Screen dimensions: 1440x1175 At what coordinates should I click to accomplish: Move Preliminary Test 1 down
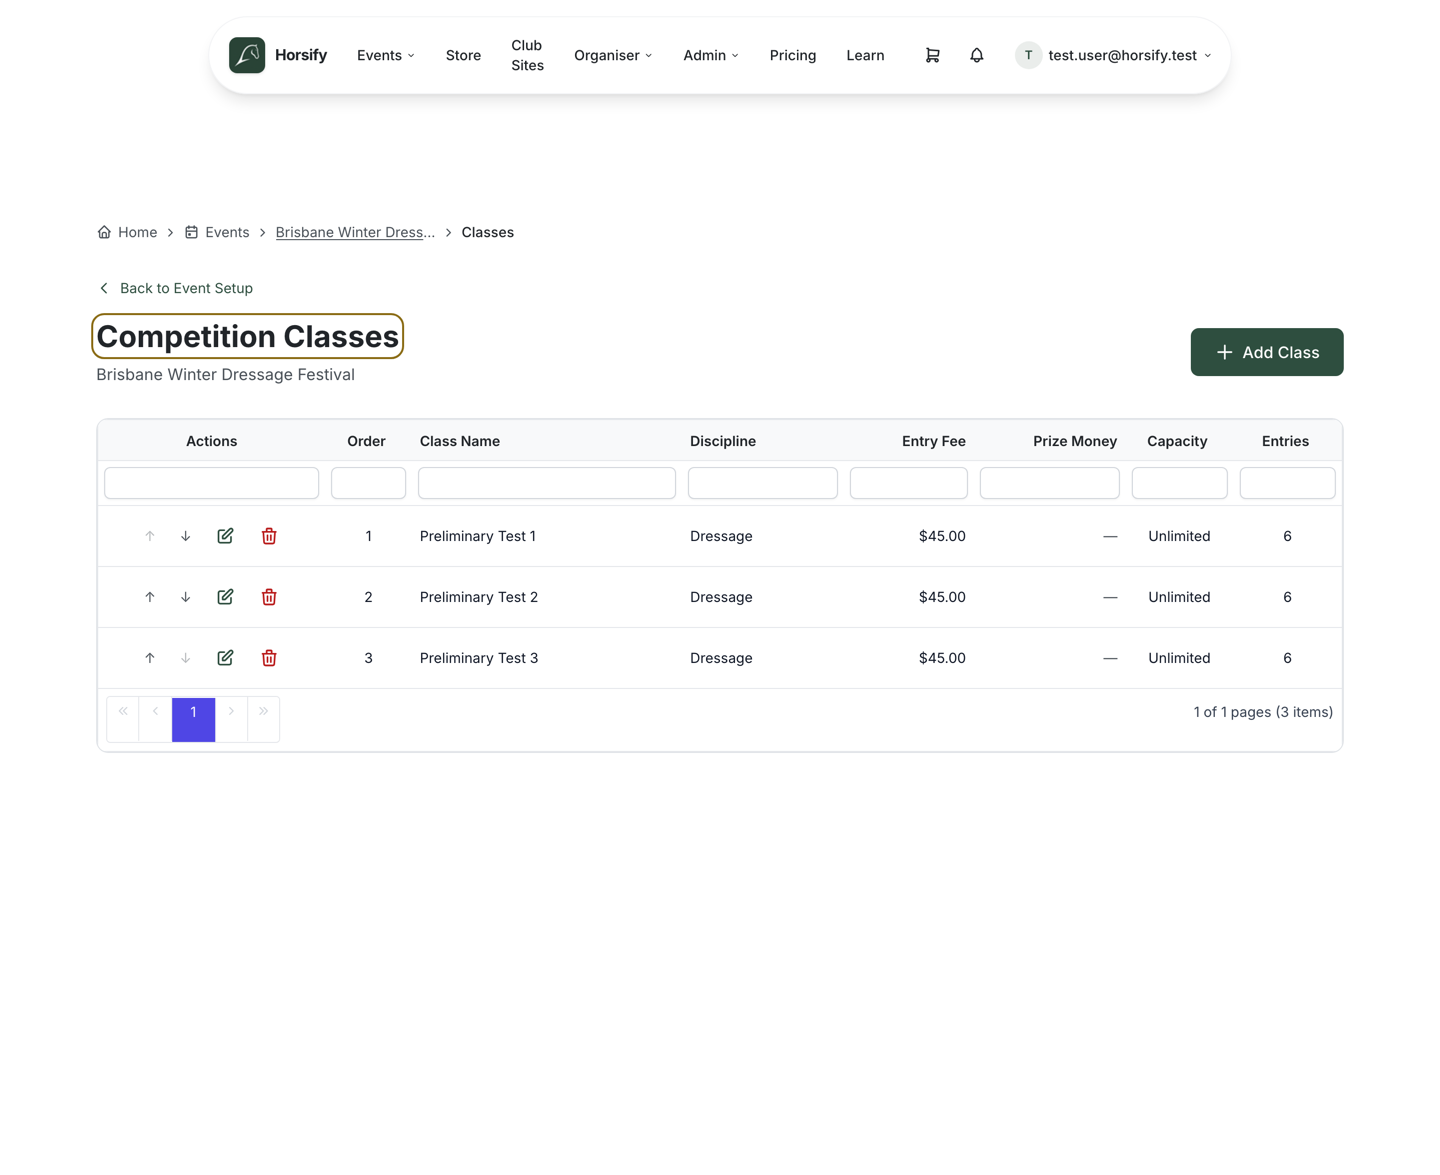tap(186, 536)
